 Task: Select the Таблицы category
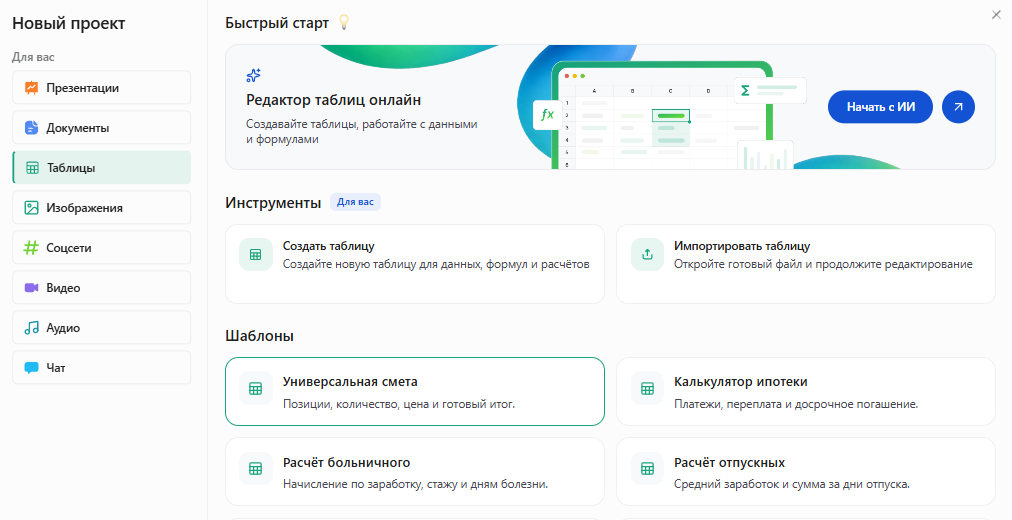click(x=101, y=167)
